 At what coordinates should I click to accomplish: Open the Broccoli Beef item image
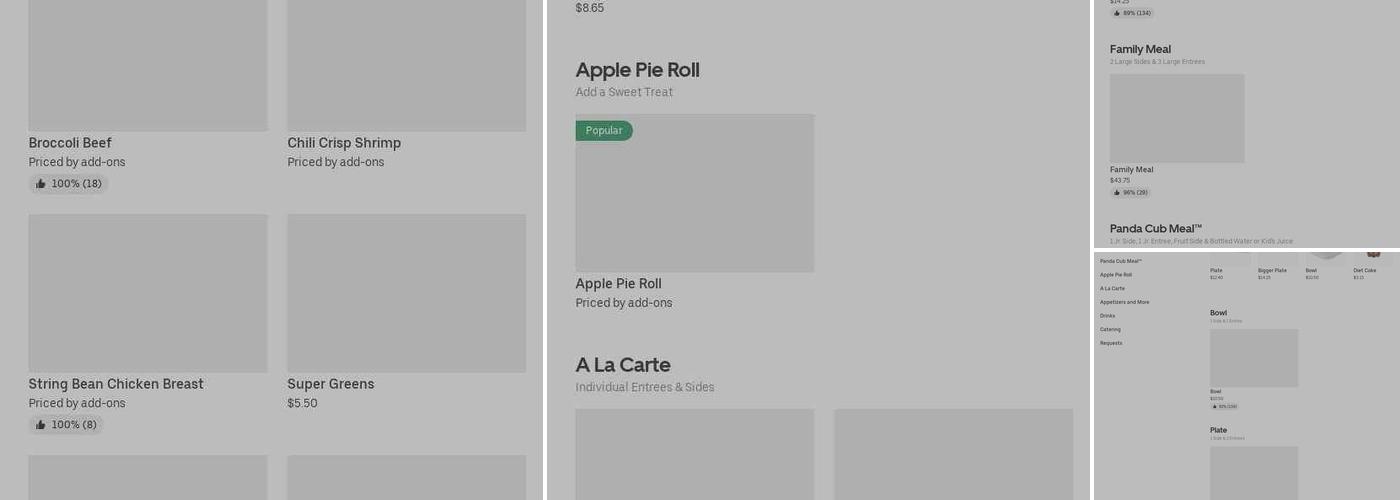pyautogui.click(x=148, y=65)
